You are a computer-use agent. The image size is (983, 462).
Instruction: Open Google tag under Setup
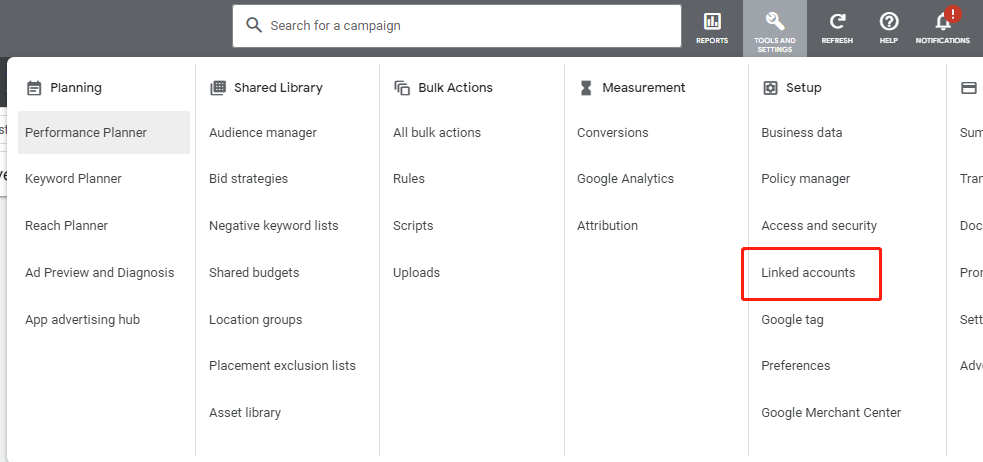coord(792,320)
